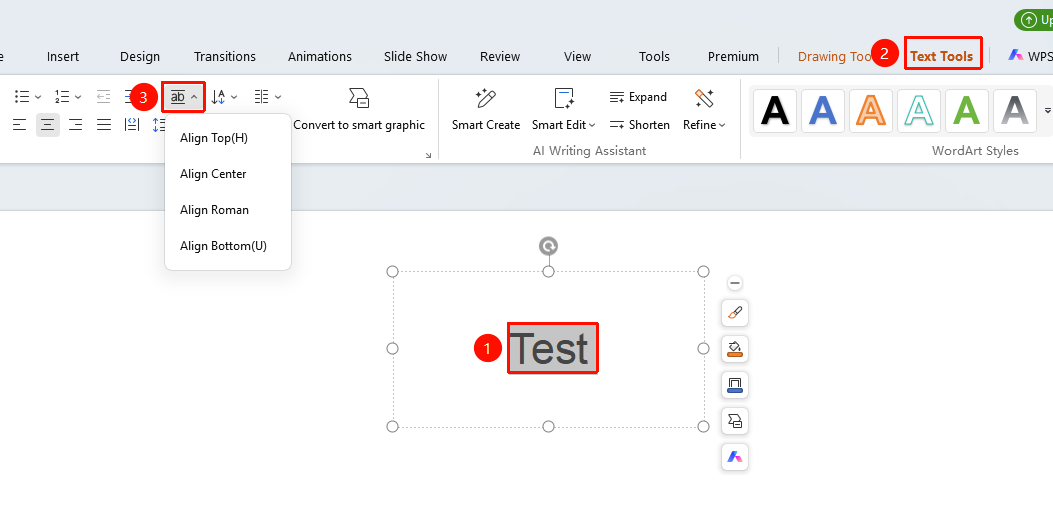Click the bulleted list icon
The width and height of the screenshot is (1053, 519).
(x=22, y=97)
